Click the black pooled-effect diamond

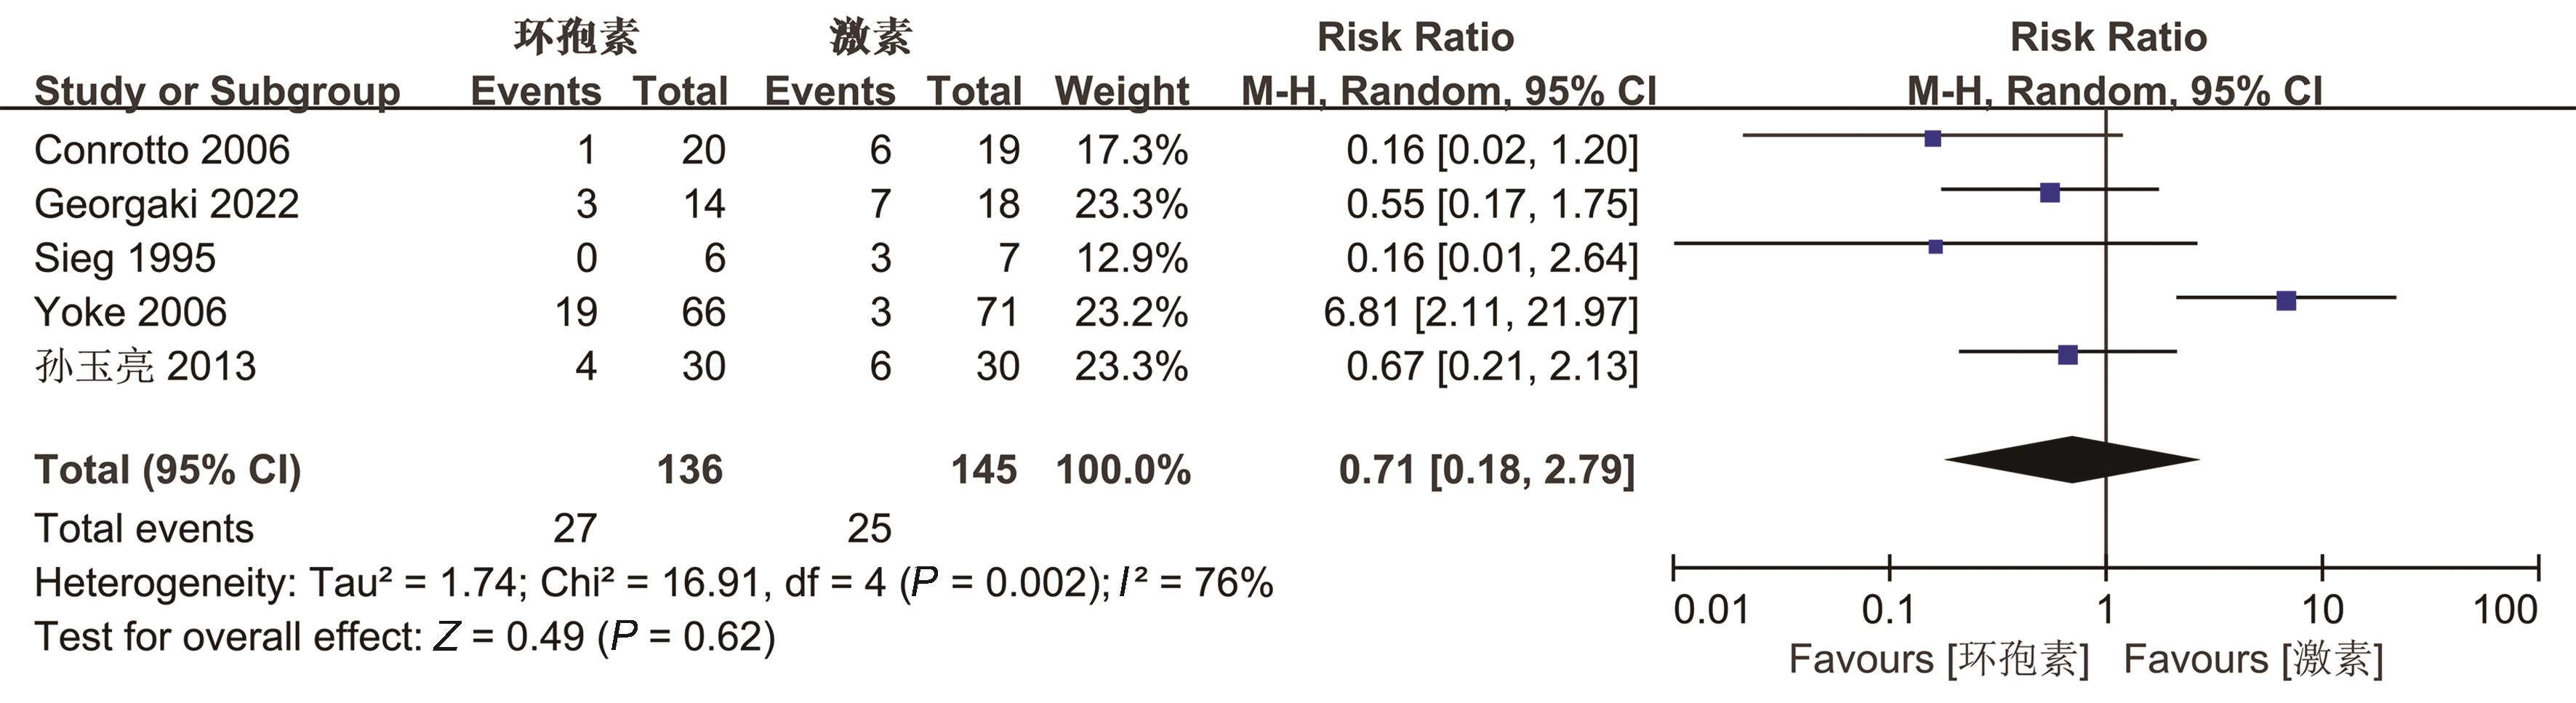(x=2071, y=460)
